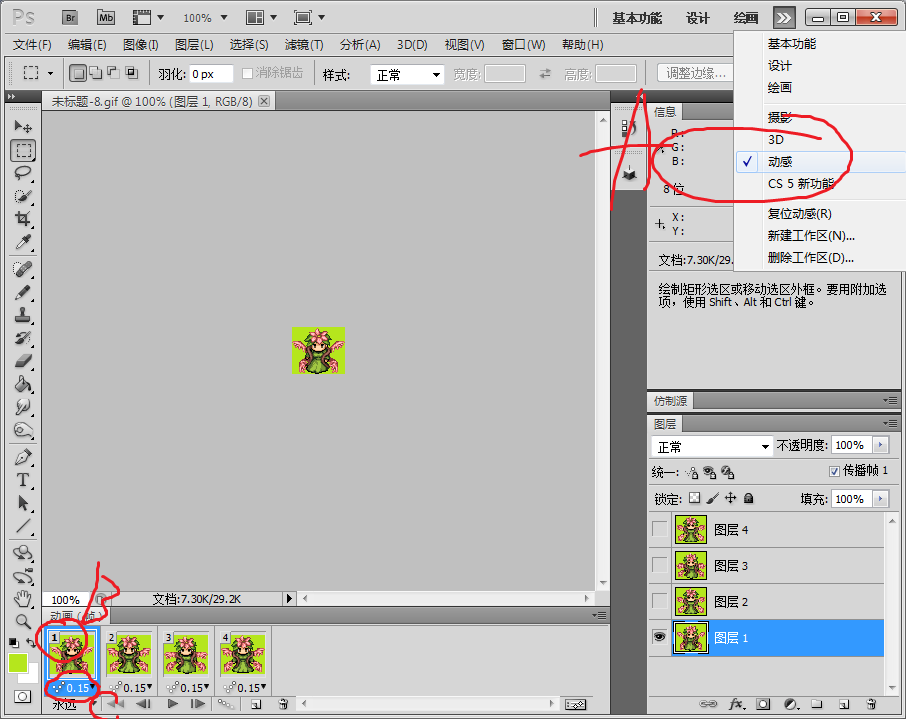Select the Clone Stamp tool
This screenshot has width=906, height=719.
tap(23, 316)
